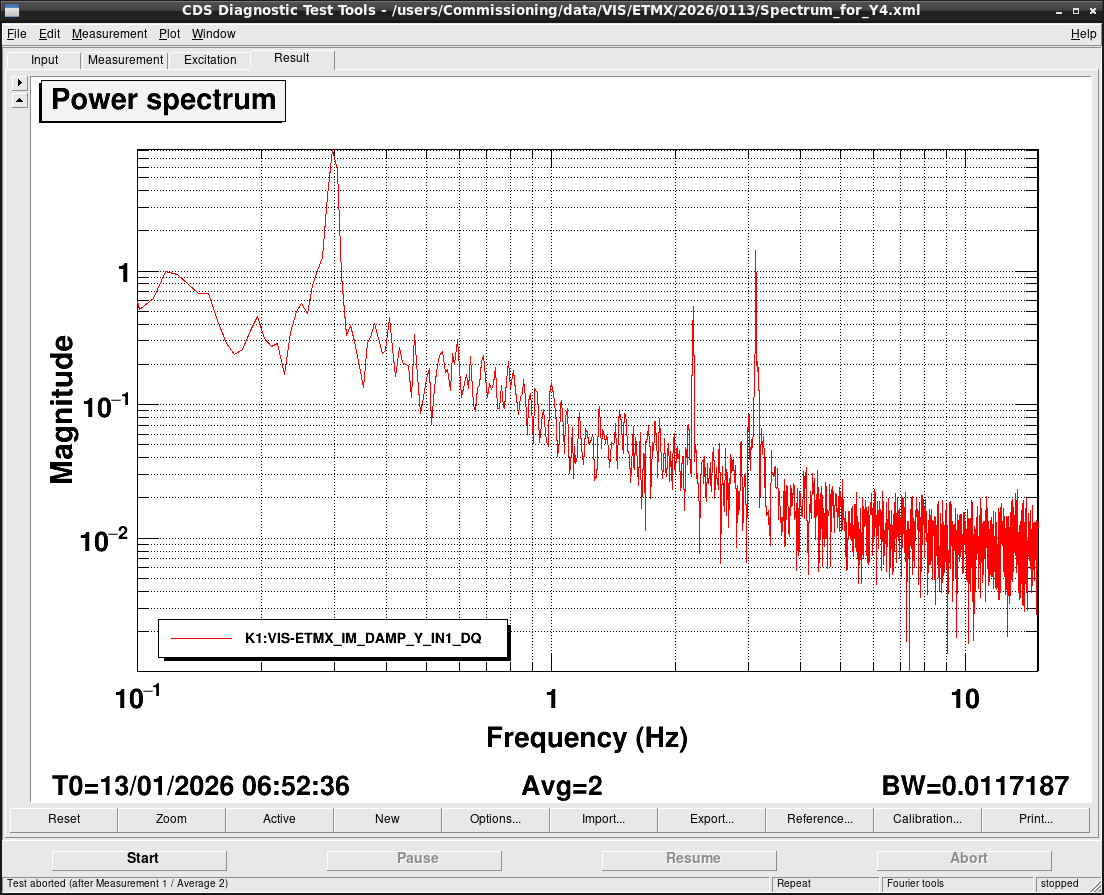Open the Measurement menu in menu bar
This screenshot has width=1104, height=895.
click(109, 34)
